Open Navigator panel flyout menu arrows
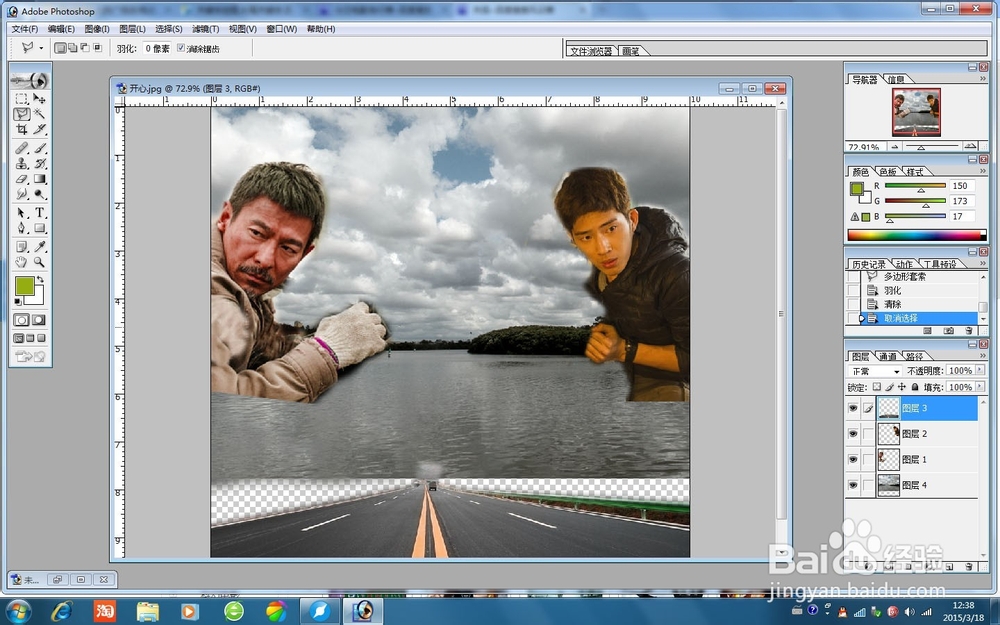The height and width of the screenshot is (625, 1000). coord(983,78)
